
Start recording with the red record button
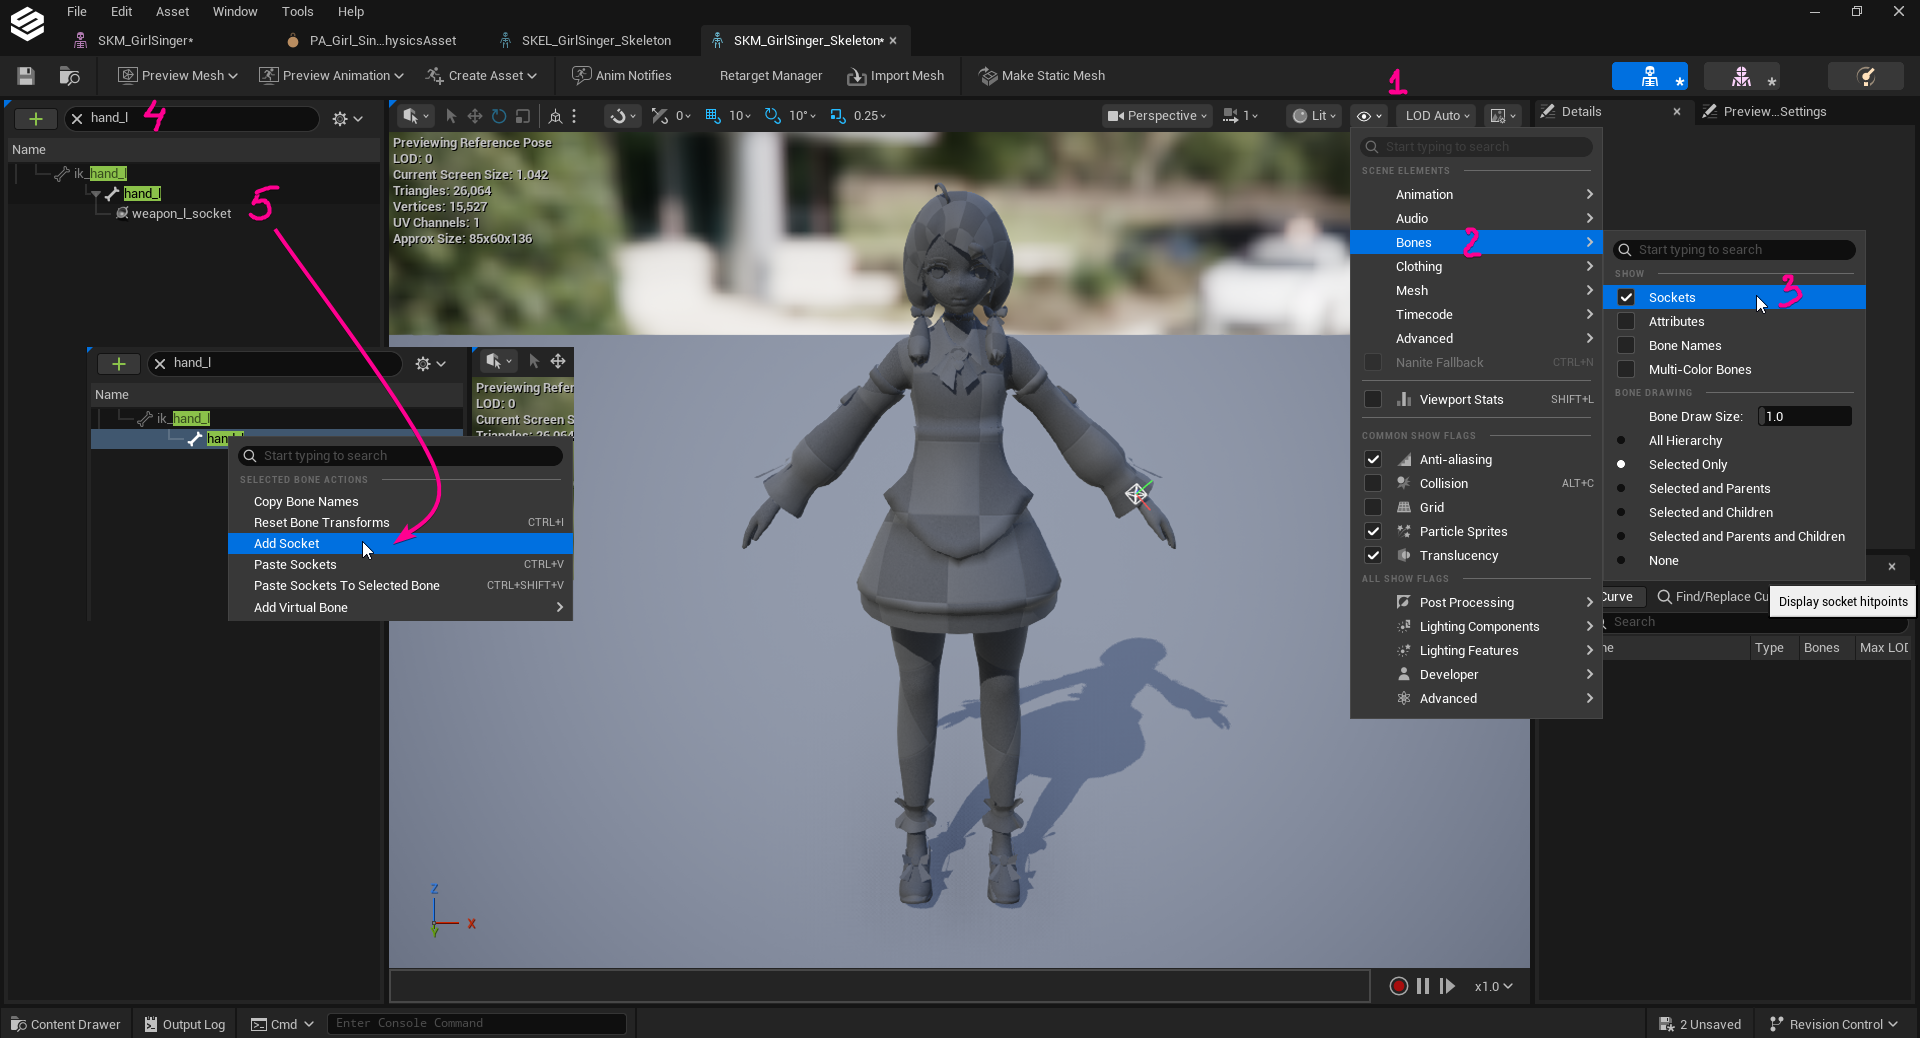(1399, 986)
